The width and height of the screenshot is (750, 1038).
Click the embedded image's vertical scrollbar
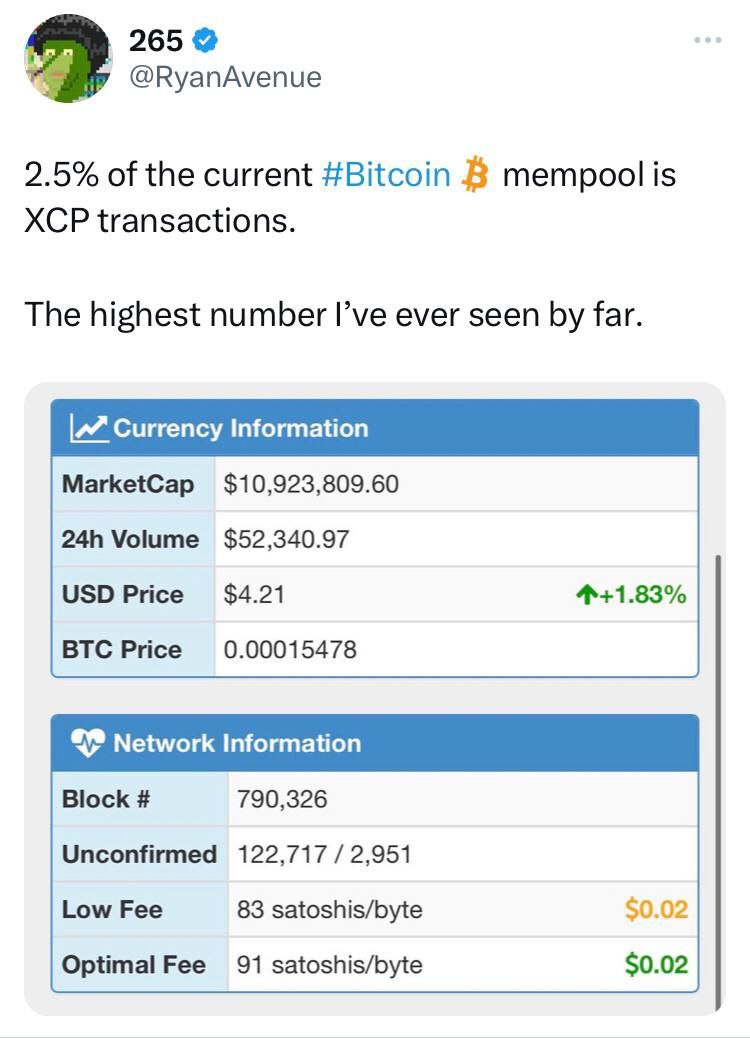point(718,782)
